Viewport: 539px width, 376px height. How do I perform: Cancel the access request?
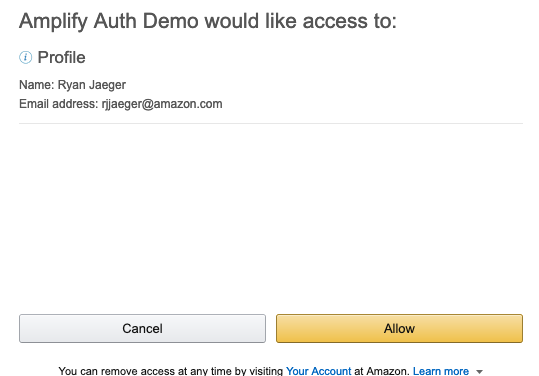pyautogui.click(x=142, y=328)
